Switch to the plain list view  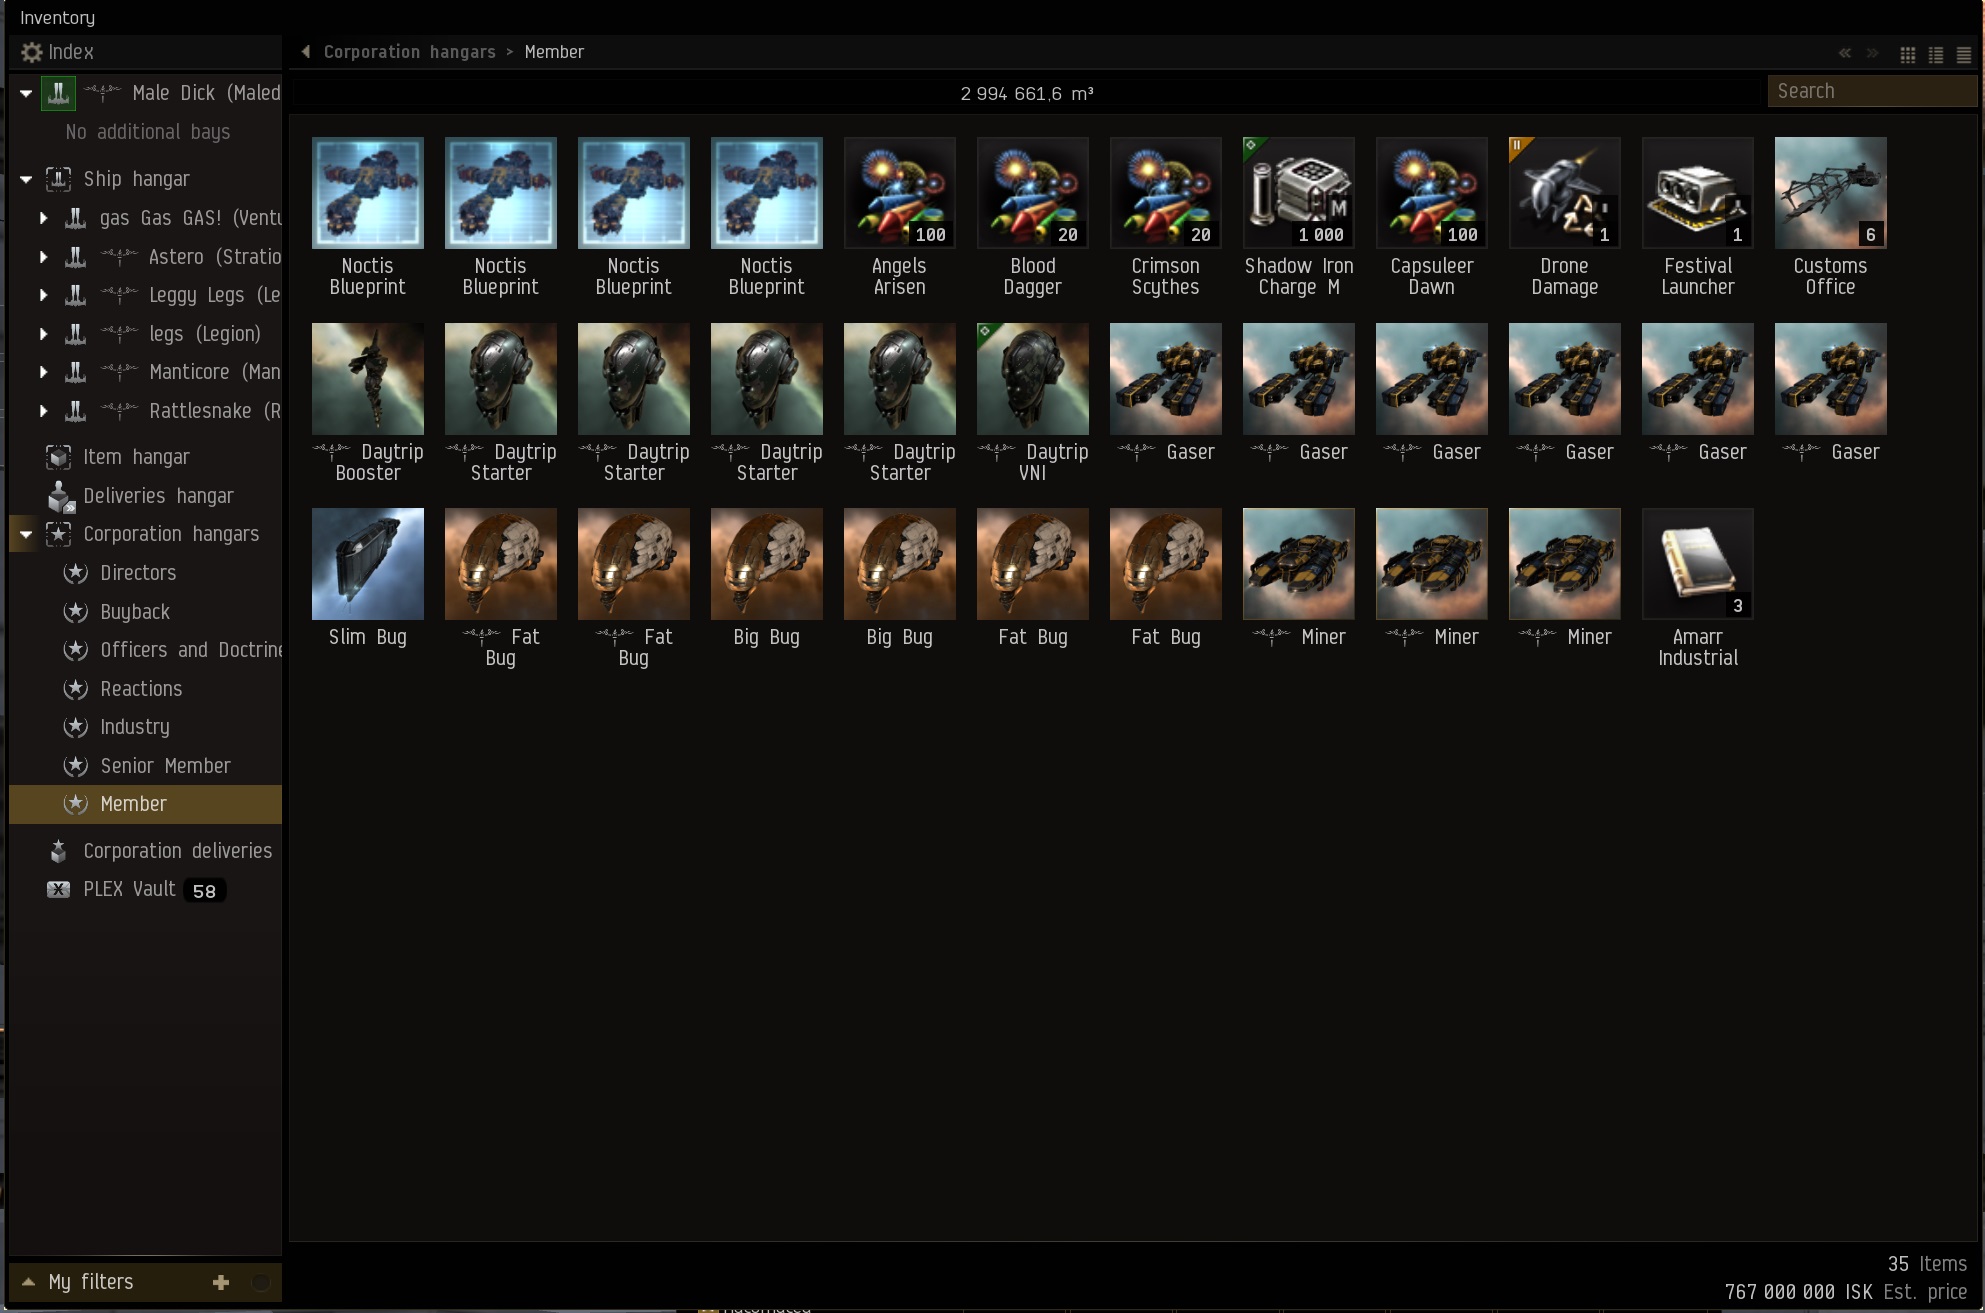coord(1963,54)
